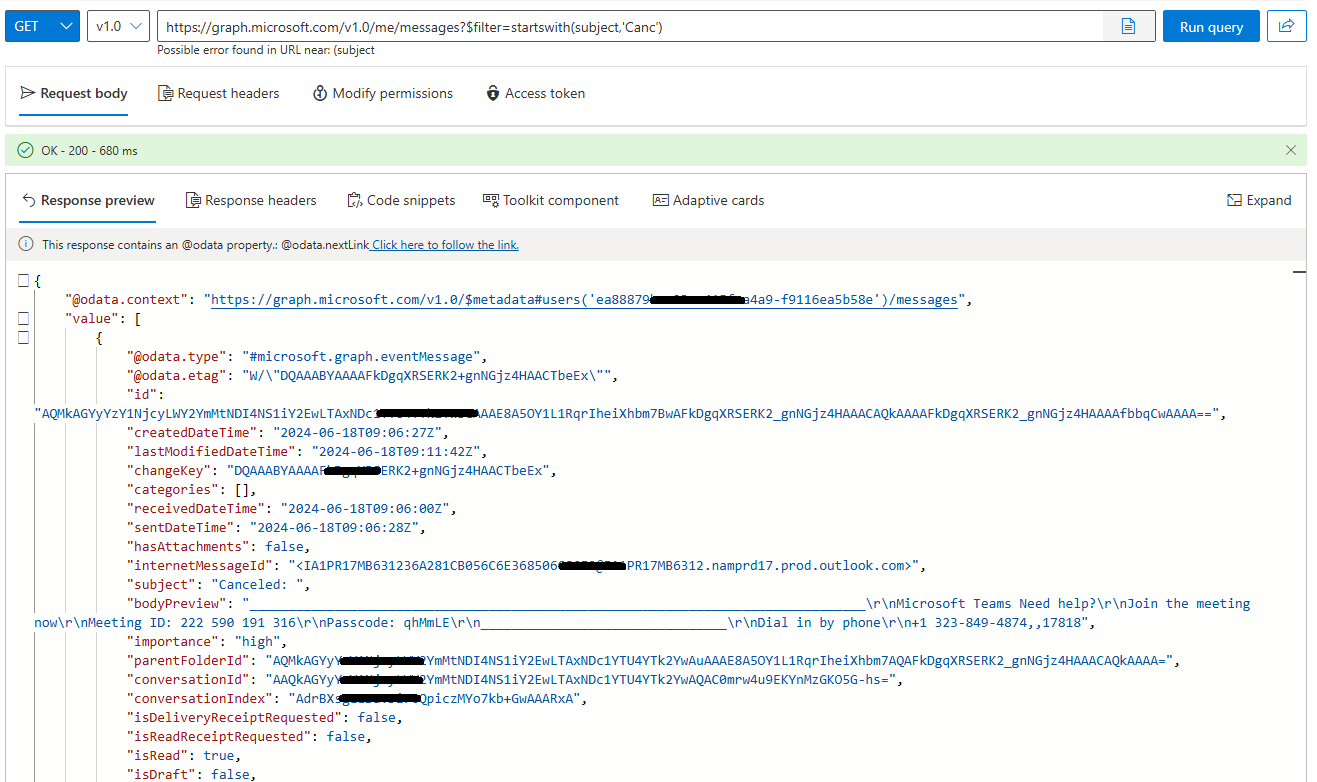
Task: Click 'Possible error found in URL' warning text
Action: (x=266, y=50)
